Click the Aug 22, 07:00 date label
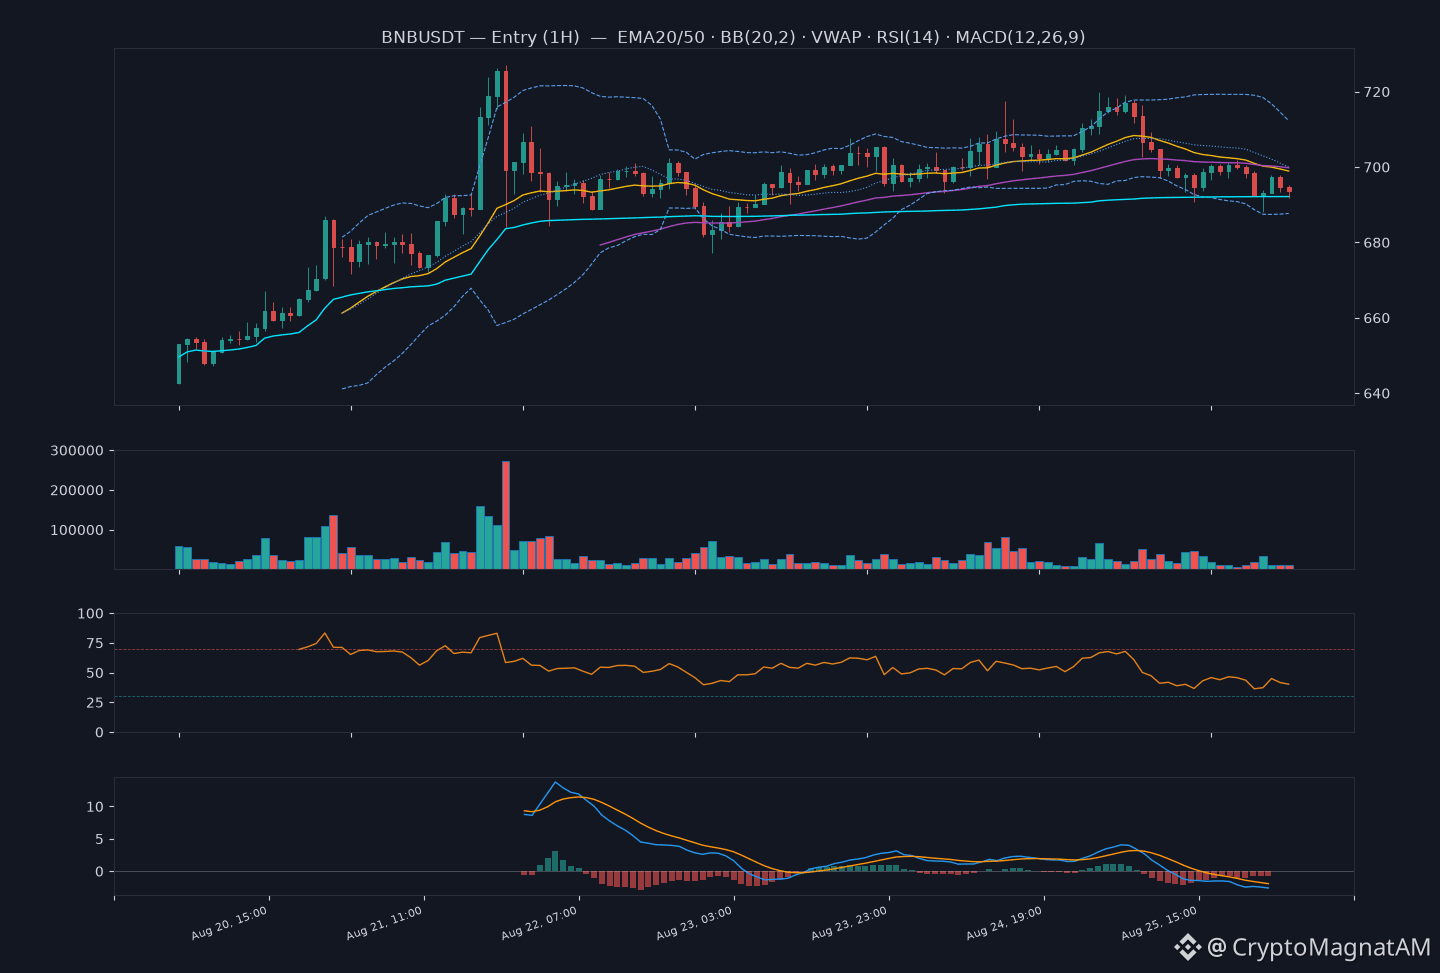The width and height of the screenshot is (1440, 973). [540, 923]
